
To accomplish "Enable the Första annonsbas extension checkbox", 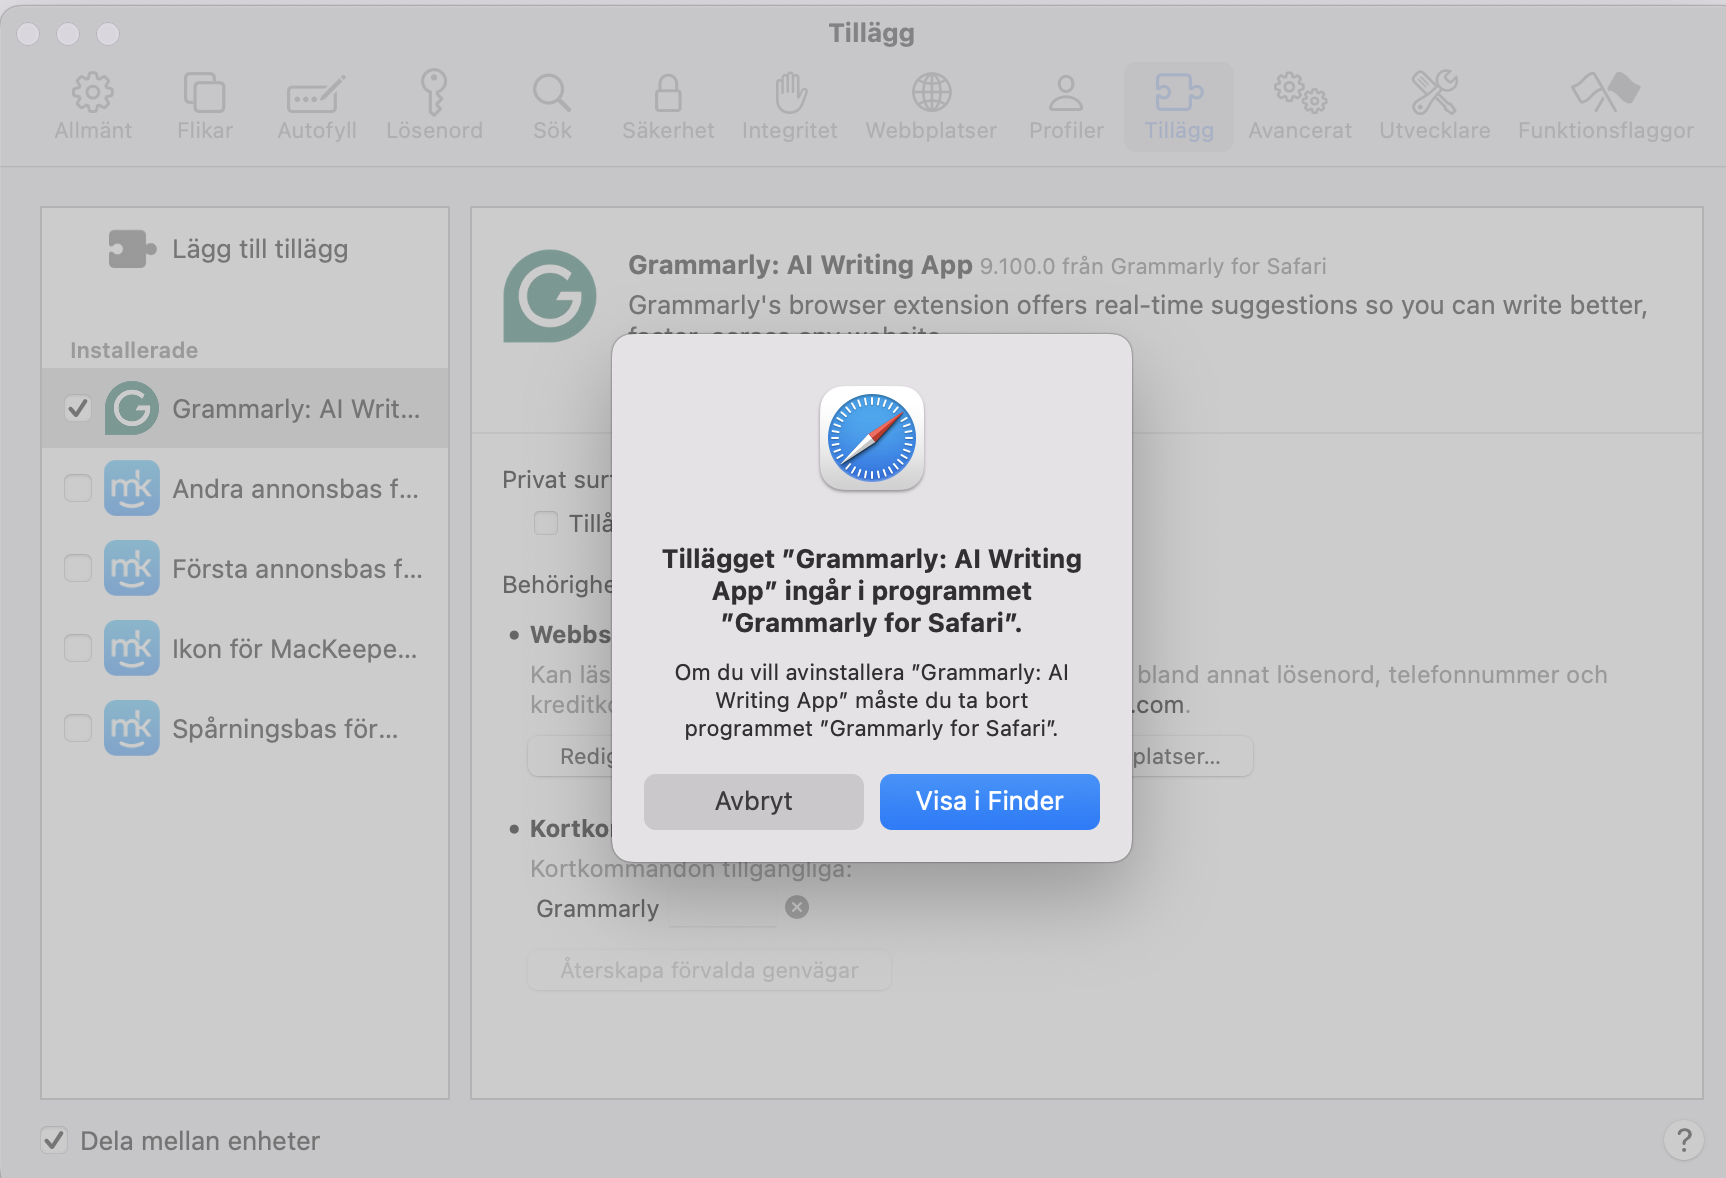I will (78, 568).
